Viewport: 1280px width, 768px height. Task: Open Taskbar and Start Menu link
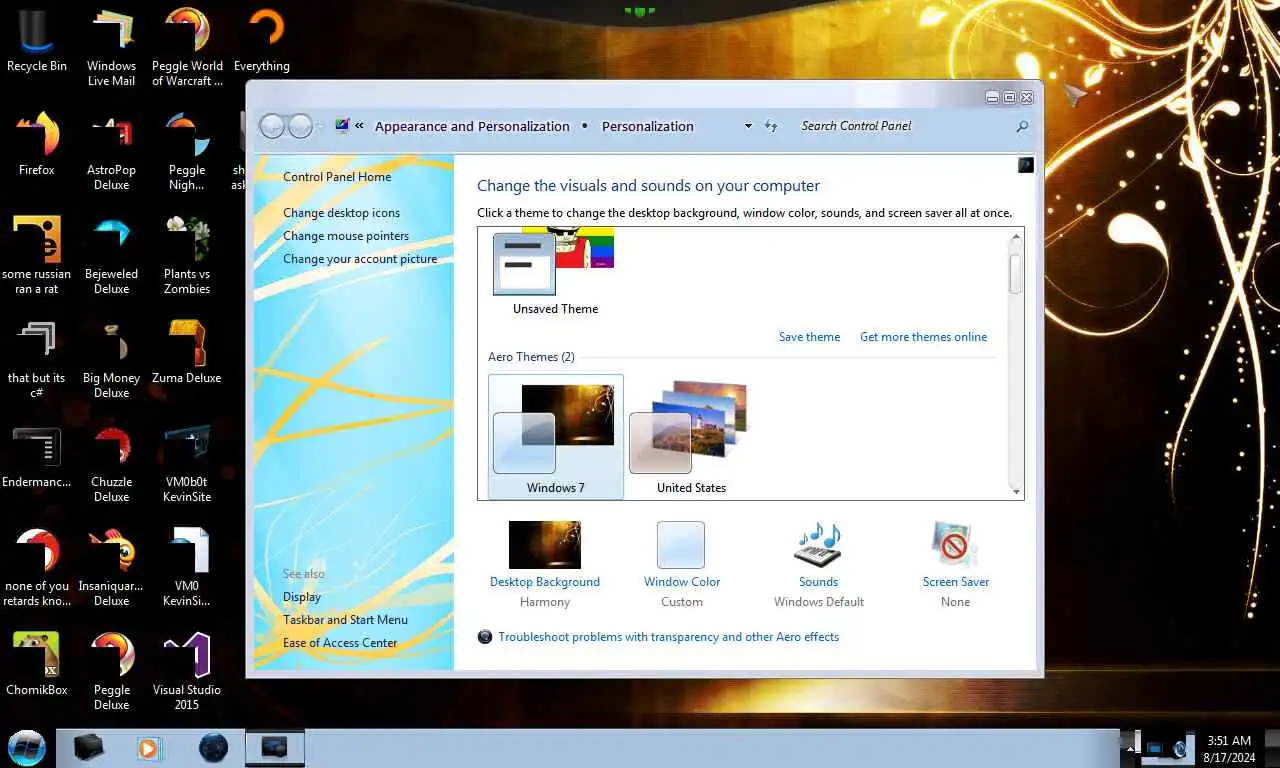tap(345, 620)
